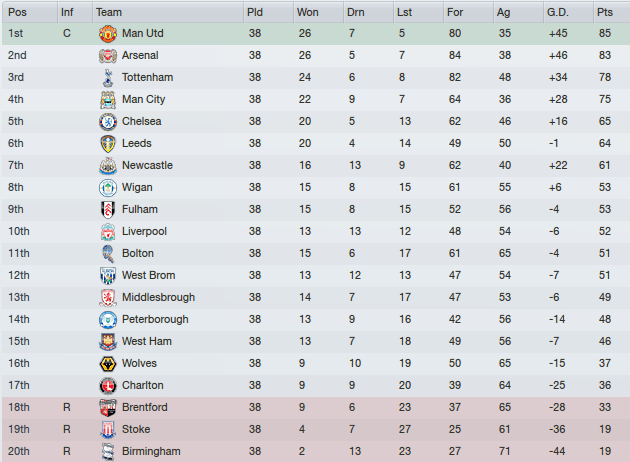Click the Stoke club badge icon
The width and height of the screenshot is (630, 462).
[x=108, y=430]
